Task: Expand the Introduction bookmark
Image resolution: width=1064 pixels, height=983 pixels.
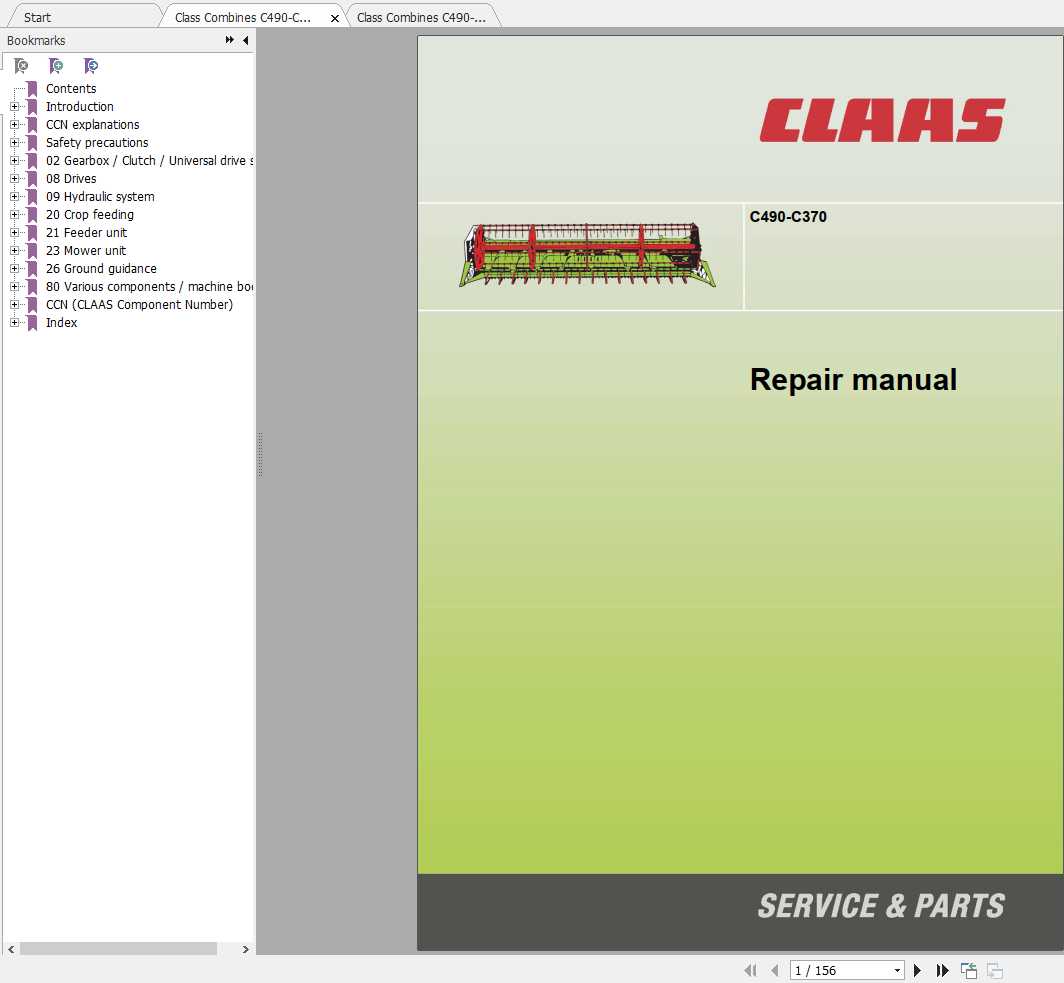Action: click(14, 107)
